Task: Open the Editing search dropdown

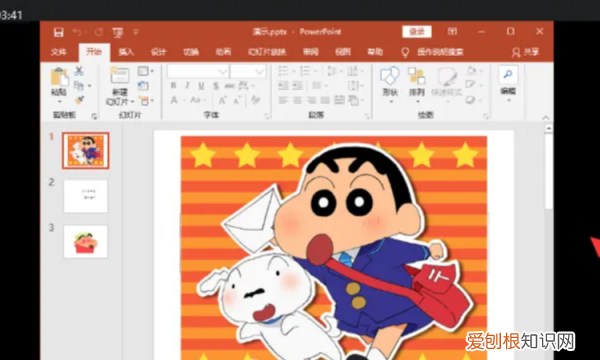Action: [x=508, y=84]
